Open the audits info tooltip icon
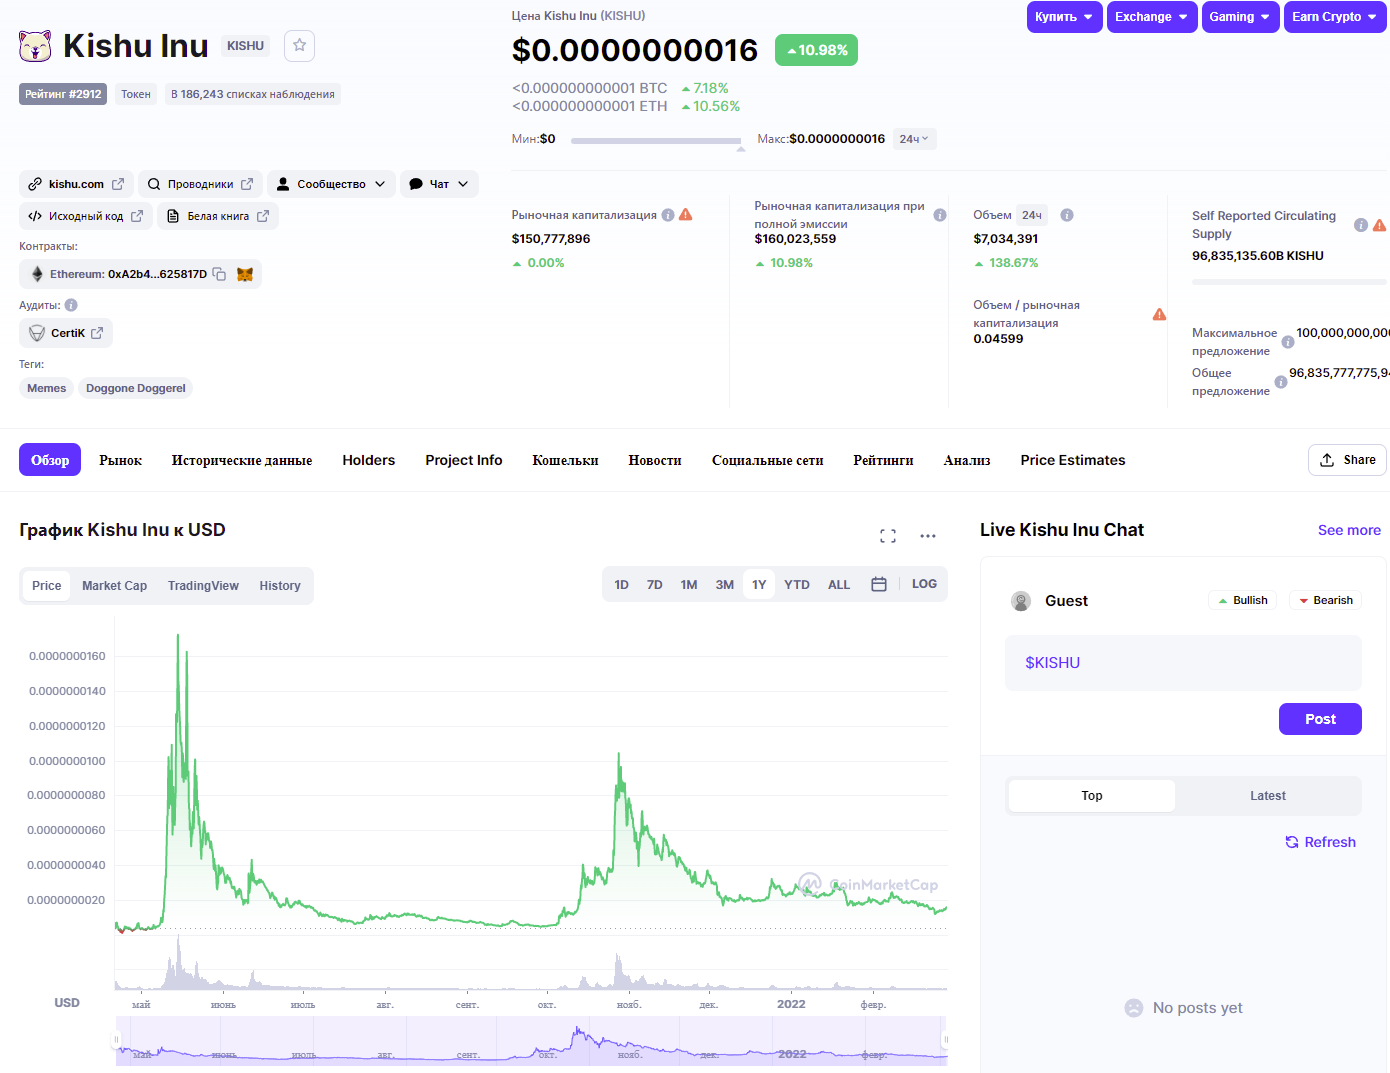Image resolution: width=1390 pixels, height=1073 pixels. [71, 305]
